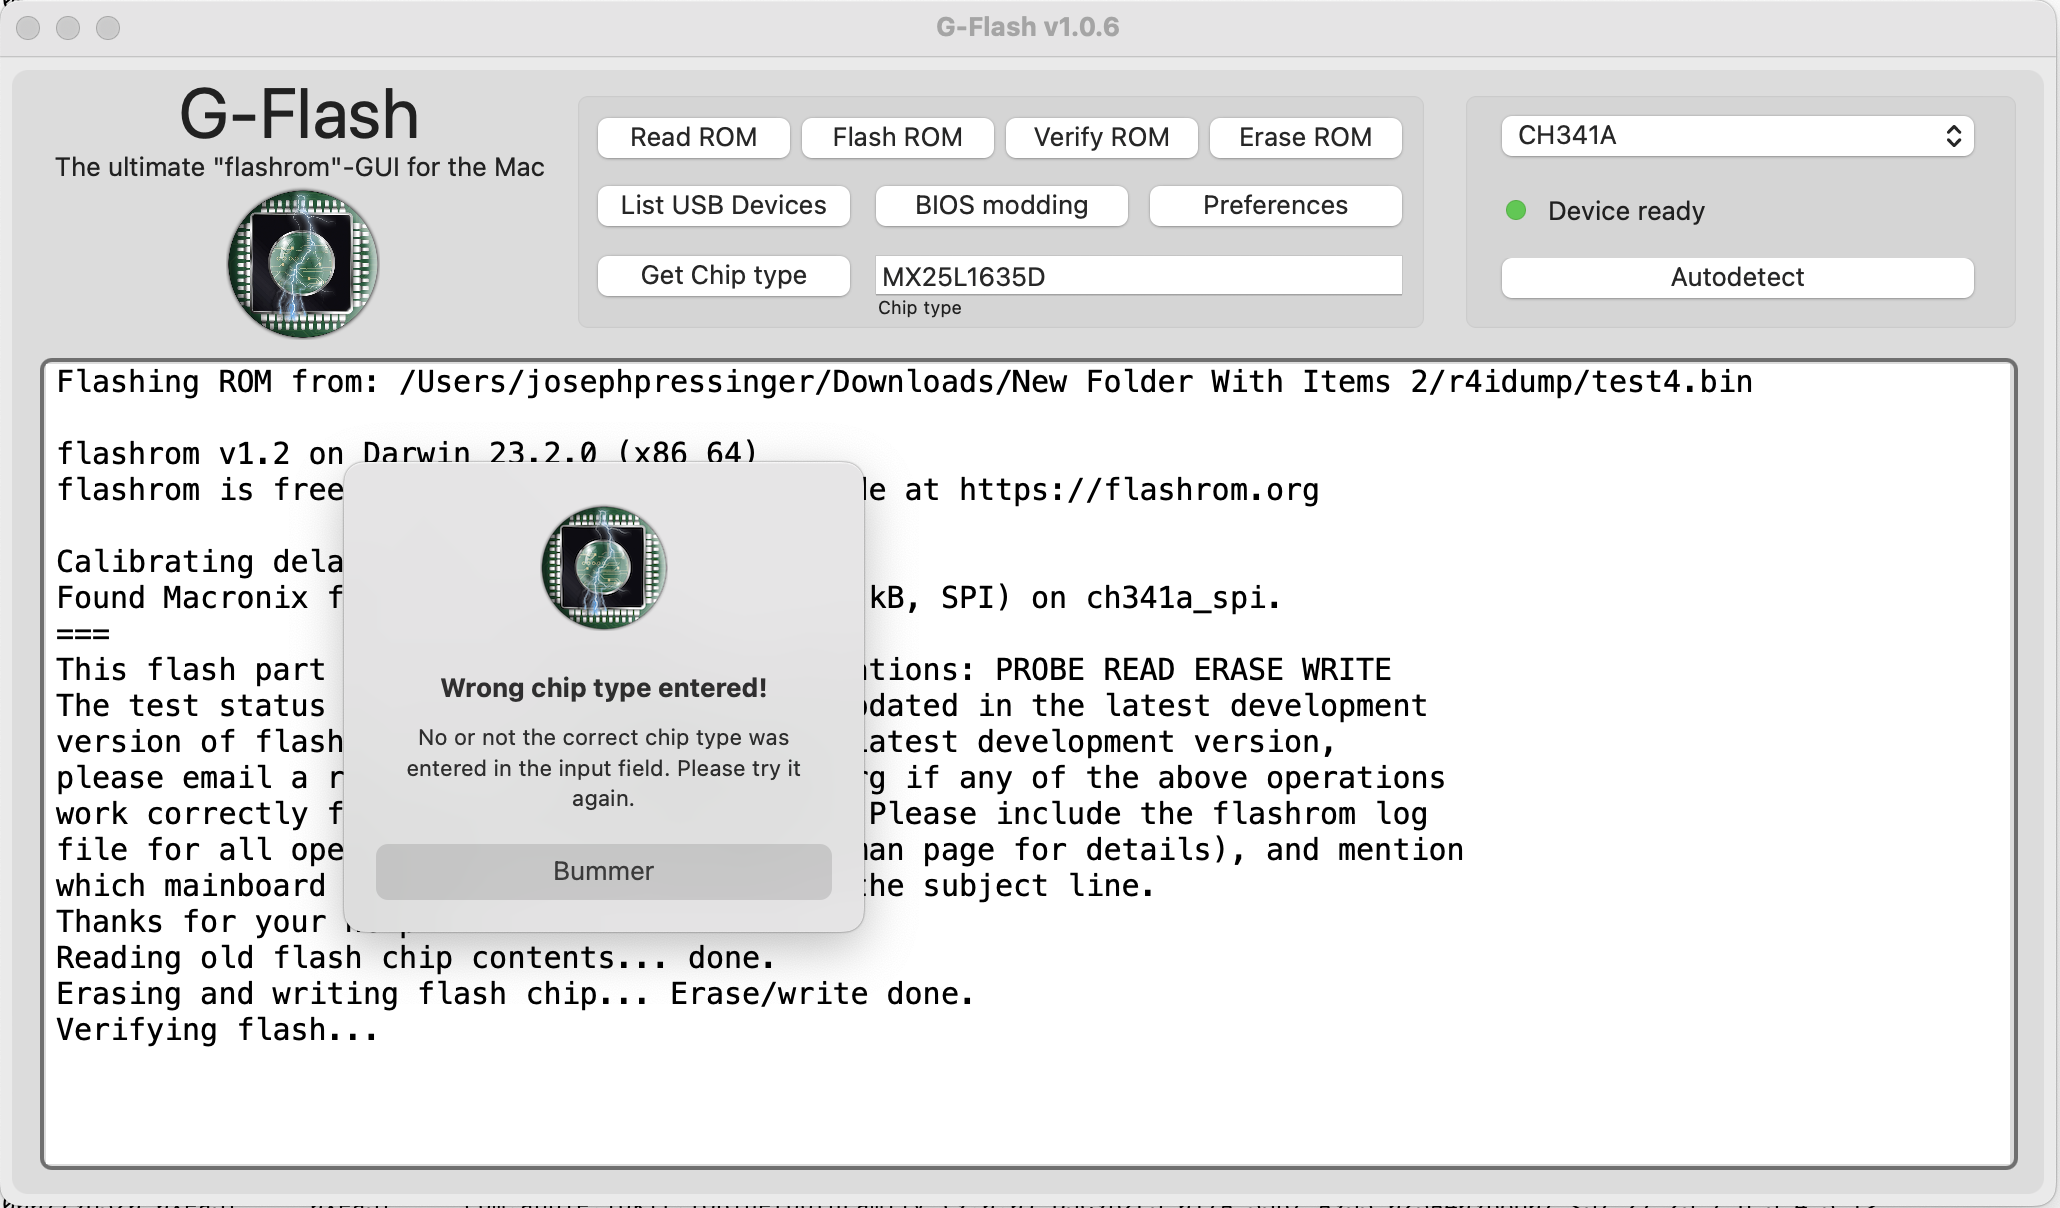2060x1208 pixels.
Task: Click the G-Flash chip logo icon
Action: (x=302, y=264)
